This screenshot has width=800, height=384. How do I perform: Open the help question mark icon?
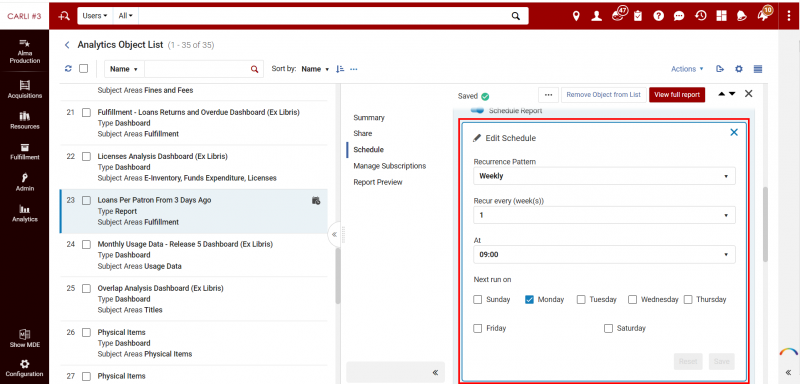[x=659, y=16]
